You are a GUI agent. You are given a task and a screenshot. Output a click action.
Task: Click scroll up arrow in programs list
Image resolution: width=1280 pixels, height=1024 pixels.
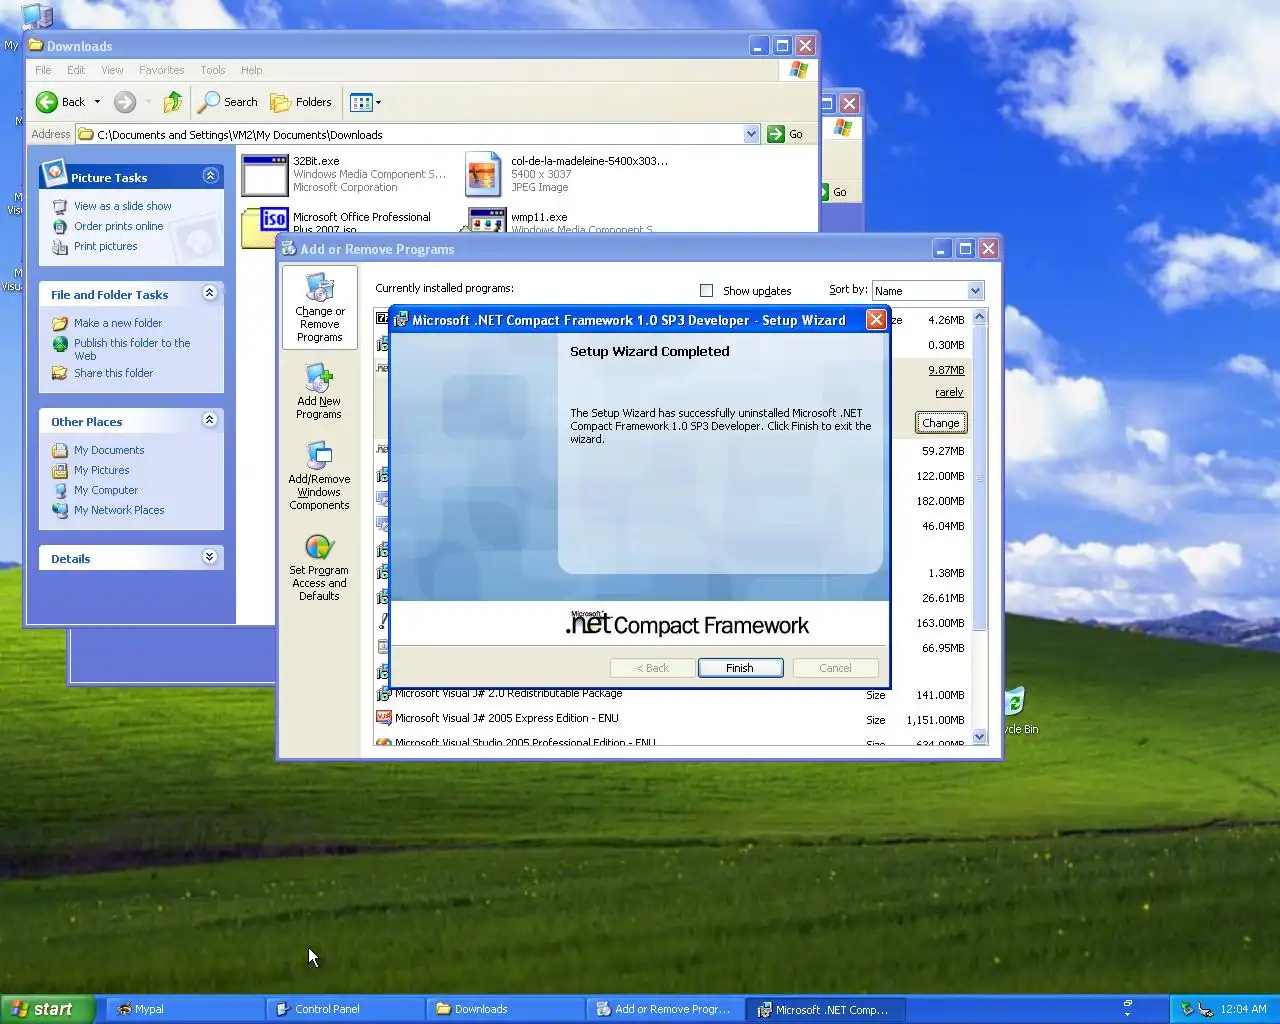[980, 317]
